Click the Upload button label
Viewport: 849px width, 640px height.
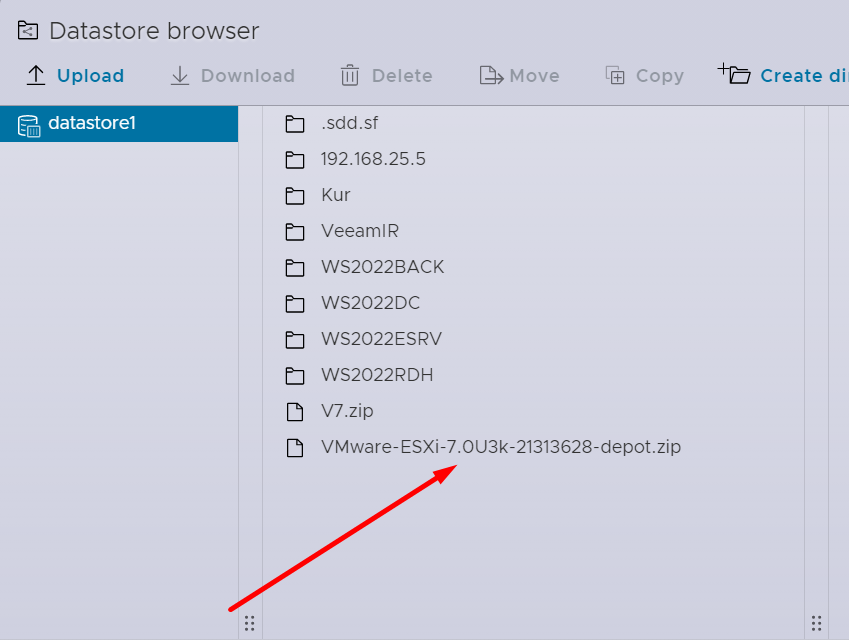pos(90,76)
